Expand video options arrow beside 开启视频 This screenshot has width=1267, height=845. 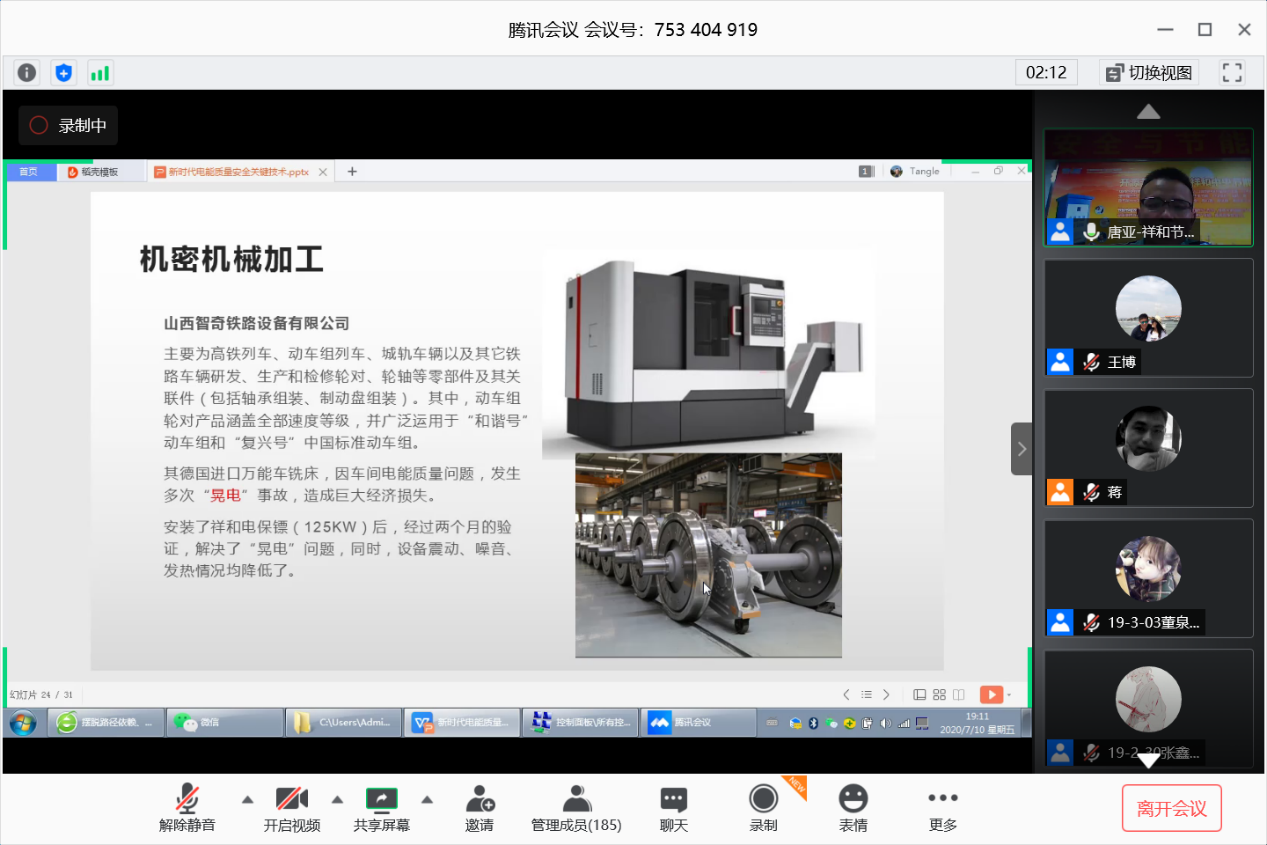[338, 799]
